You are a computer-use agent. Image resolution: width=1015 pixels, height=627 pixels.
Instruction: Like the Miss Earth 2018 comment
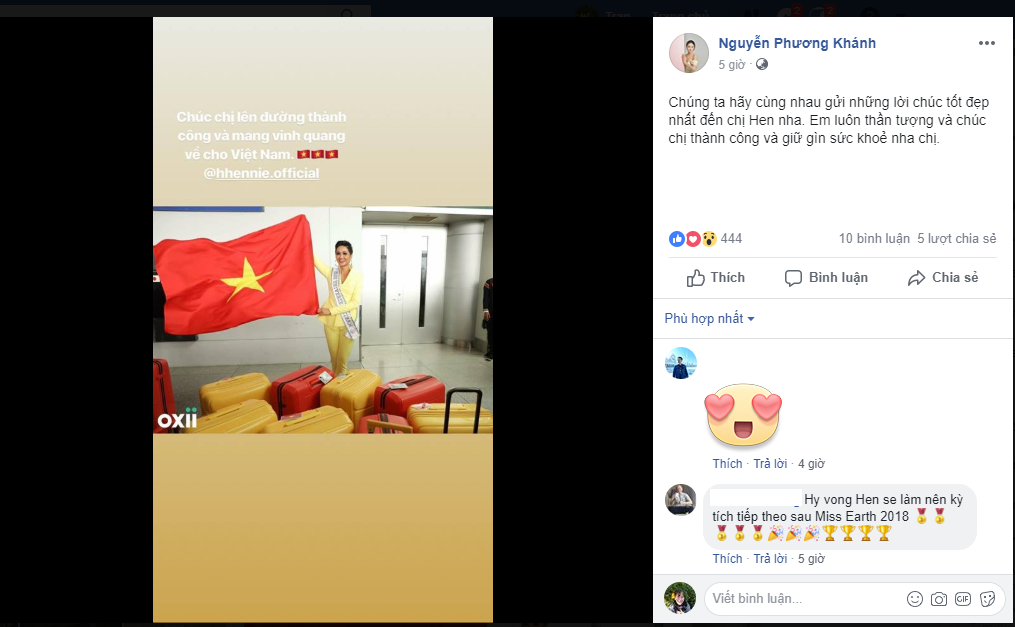[x=728, y=559]
